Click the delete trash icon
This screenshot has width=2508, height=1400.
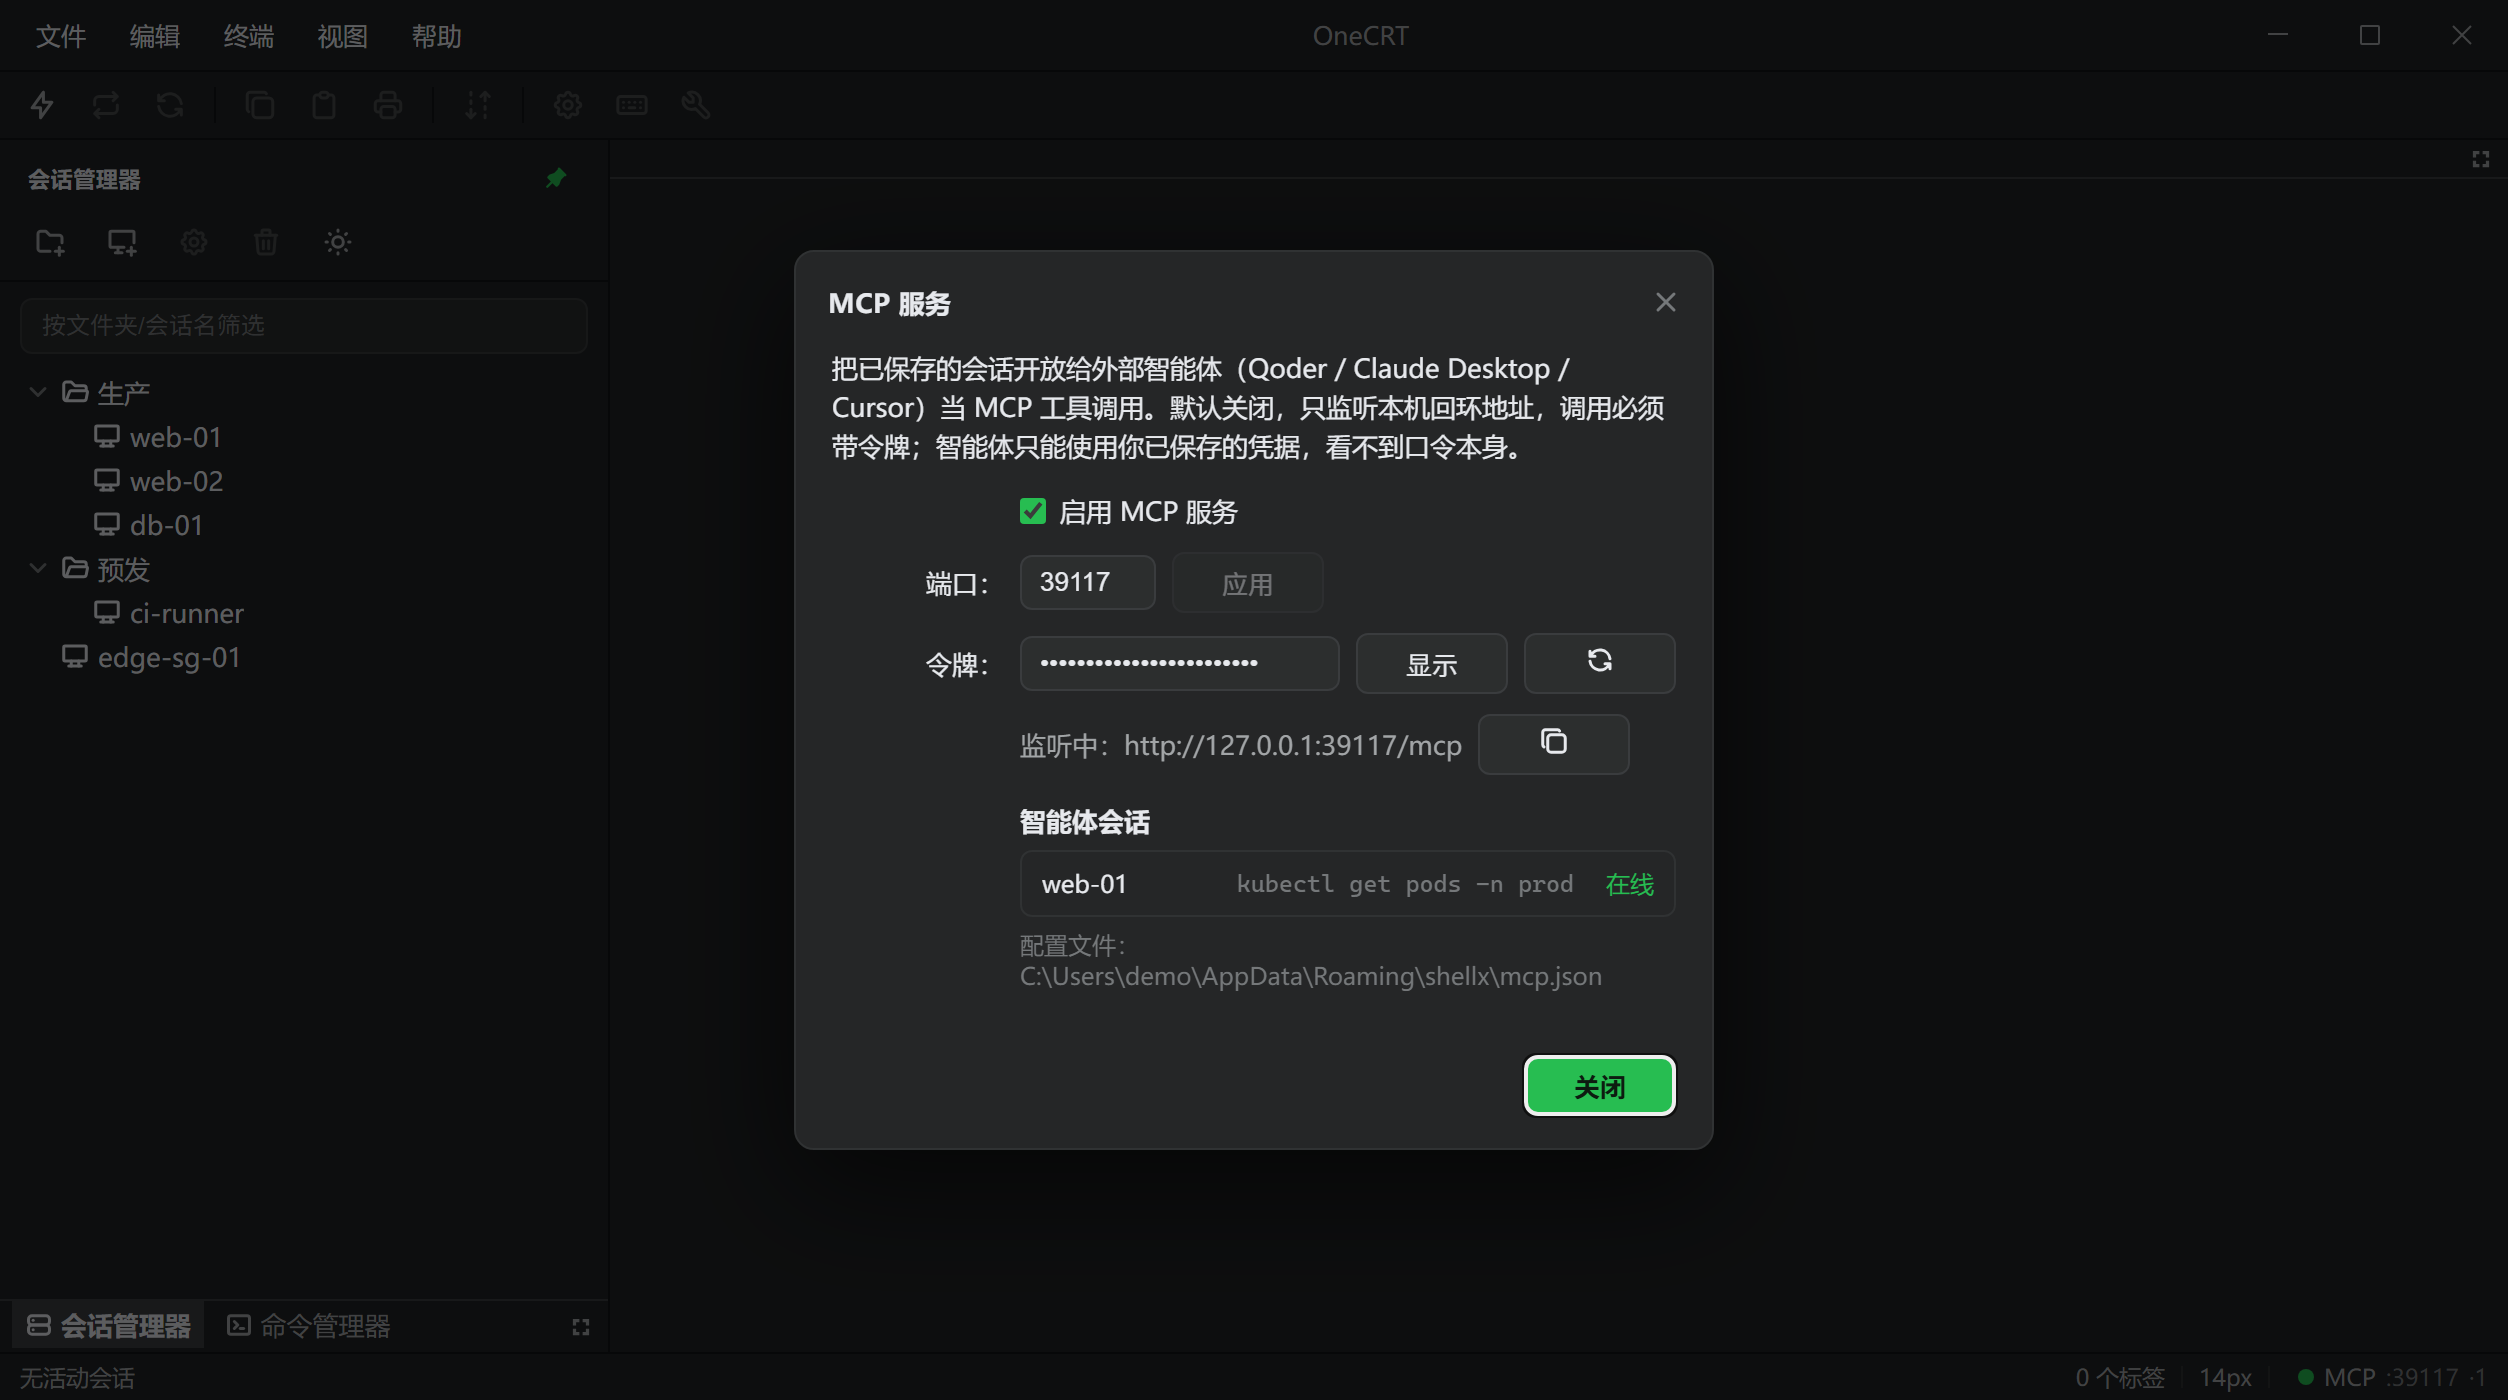pyautogui.click(x=266, y=242)
